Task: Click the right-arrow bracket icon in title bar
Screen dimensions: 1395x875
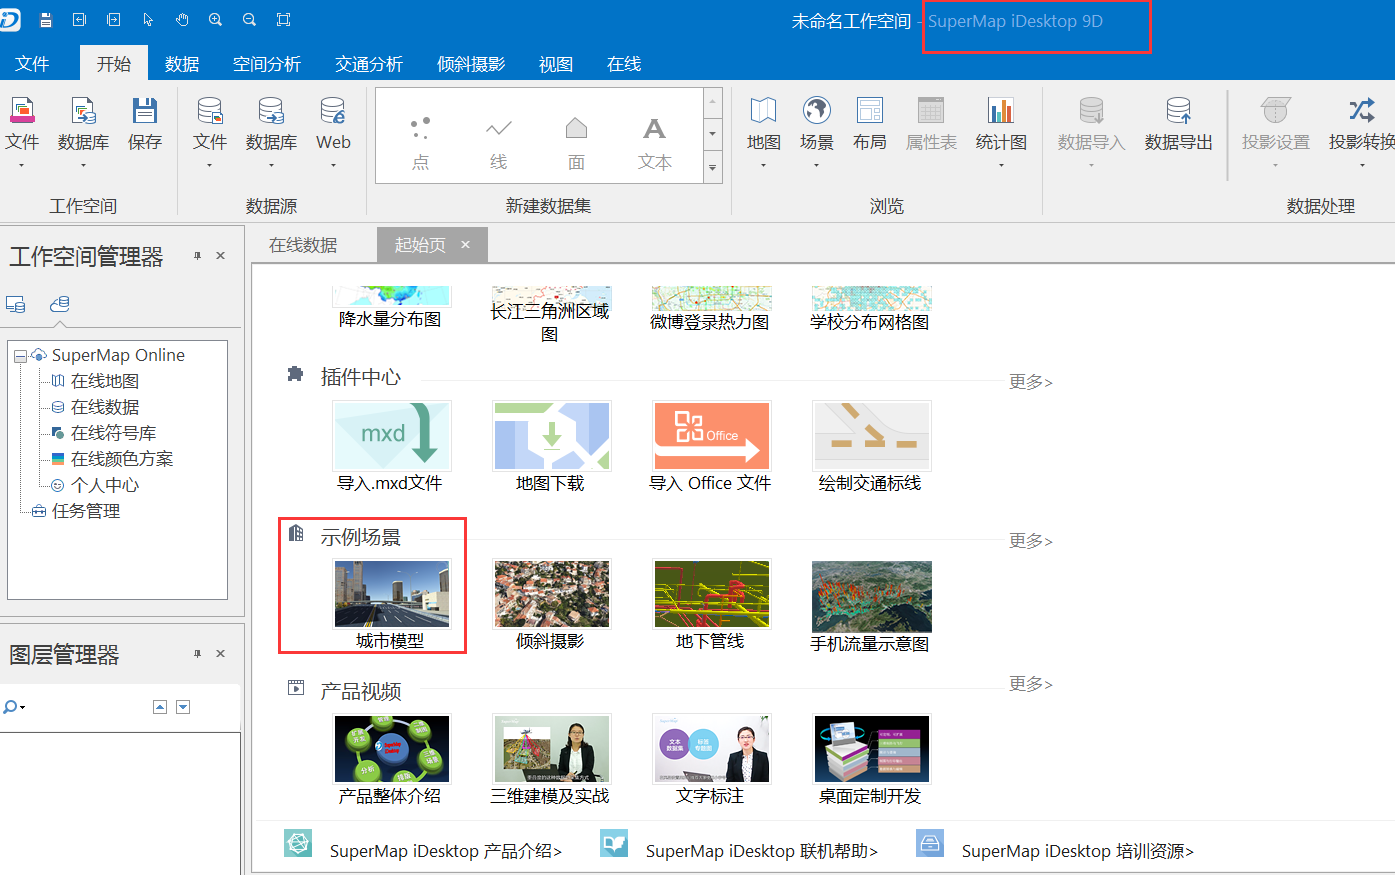Action: click(114, 20)
